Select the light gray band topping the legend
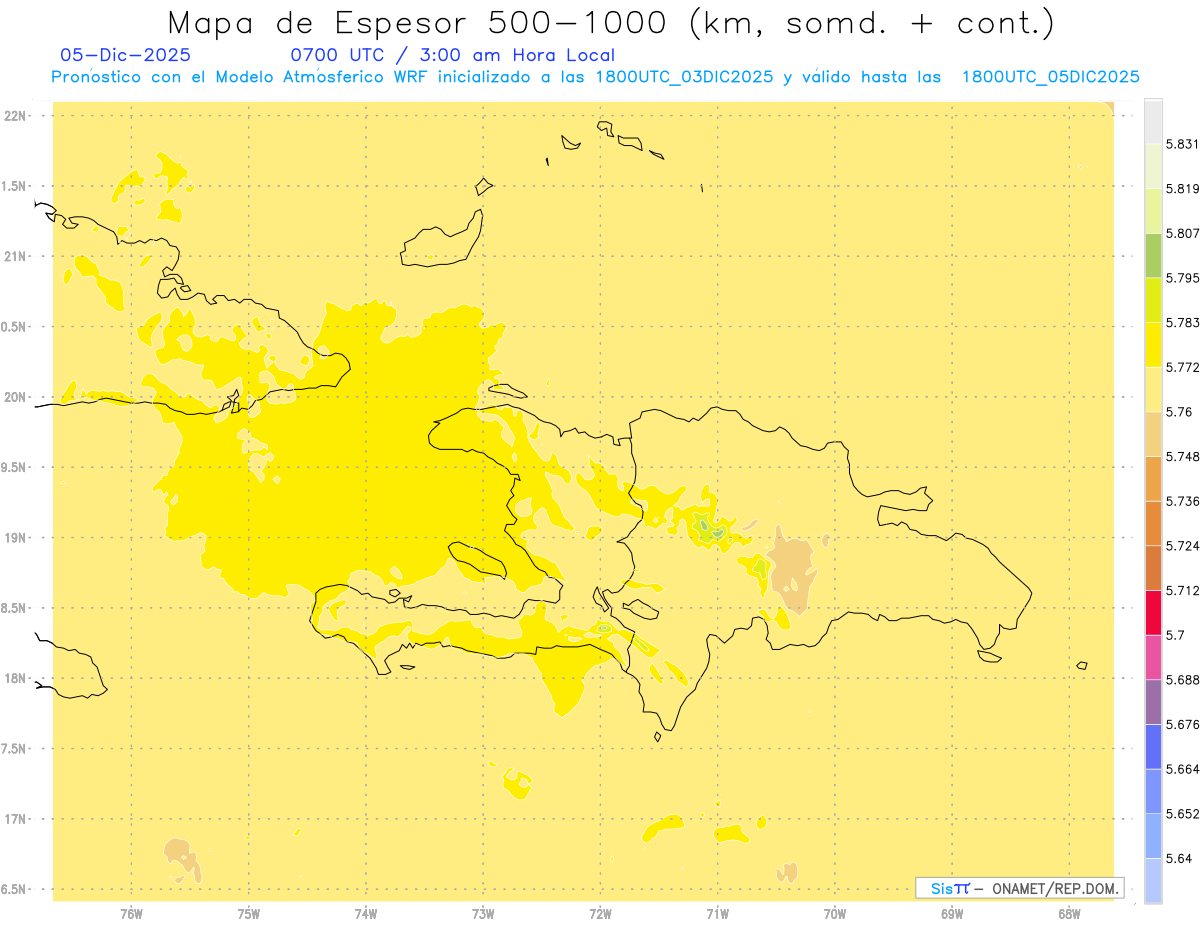This screenshot has height=927, width=1200. click(x=1153, y=121)
